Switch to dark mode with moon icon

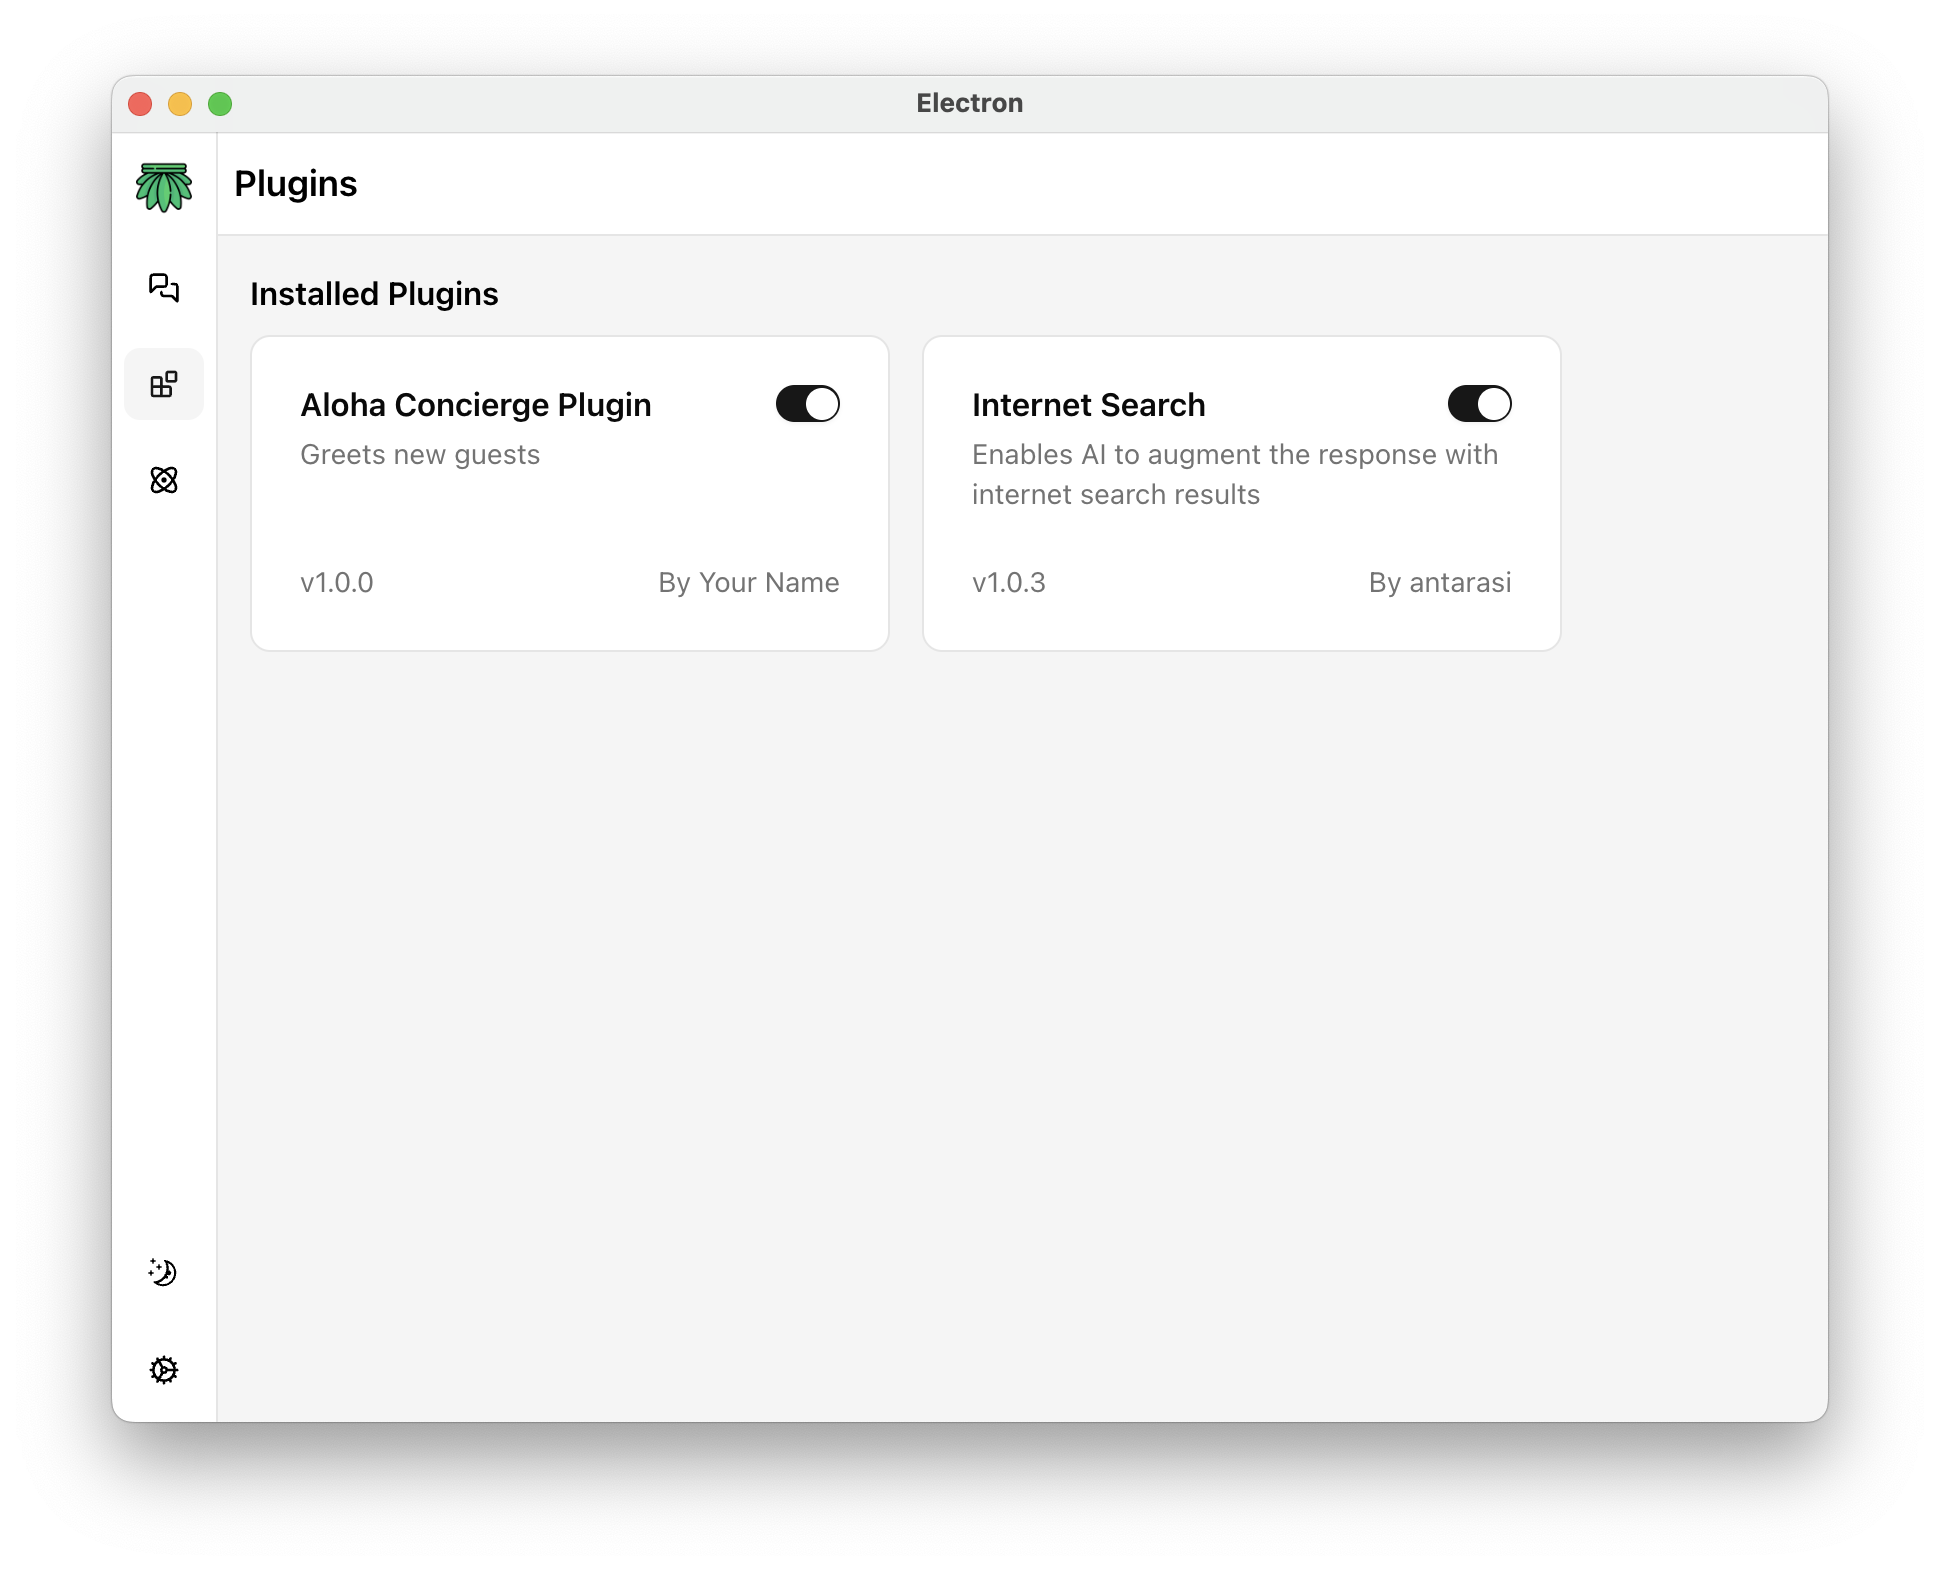click(x=163, y=1272)
